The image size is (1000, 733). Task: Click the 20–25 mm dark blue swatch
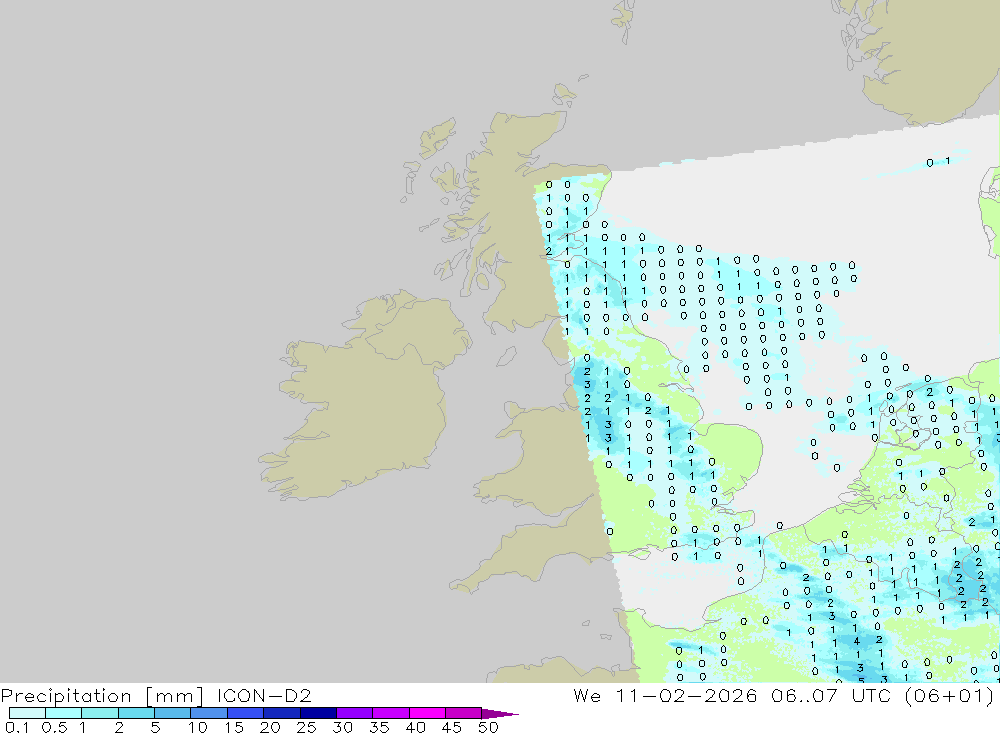tap(282, 713)
